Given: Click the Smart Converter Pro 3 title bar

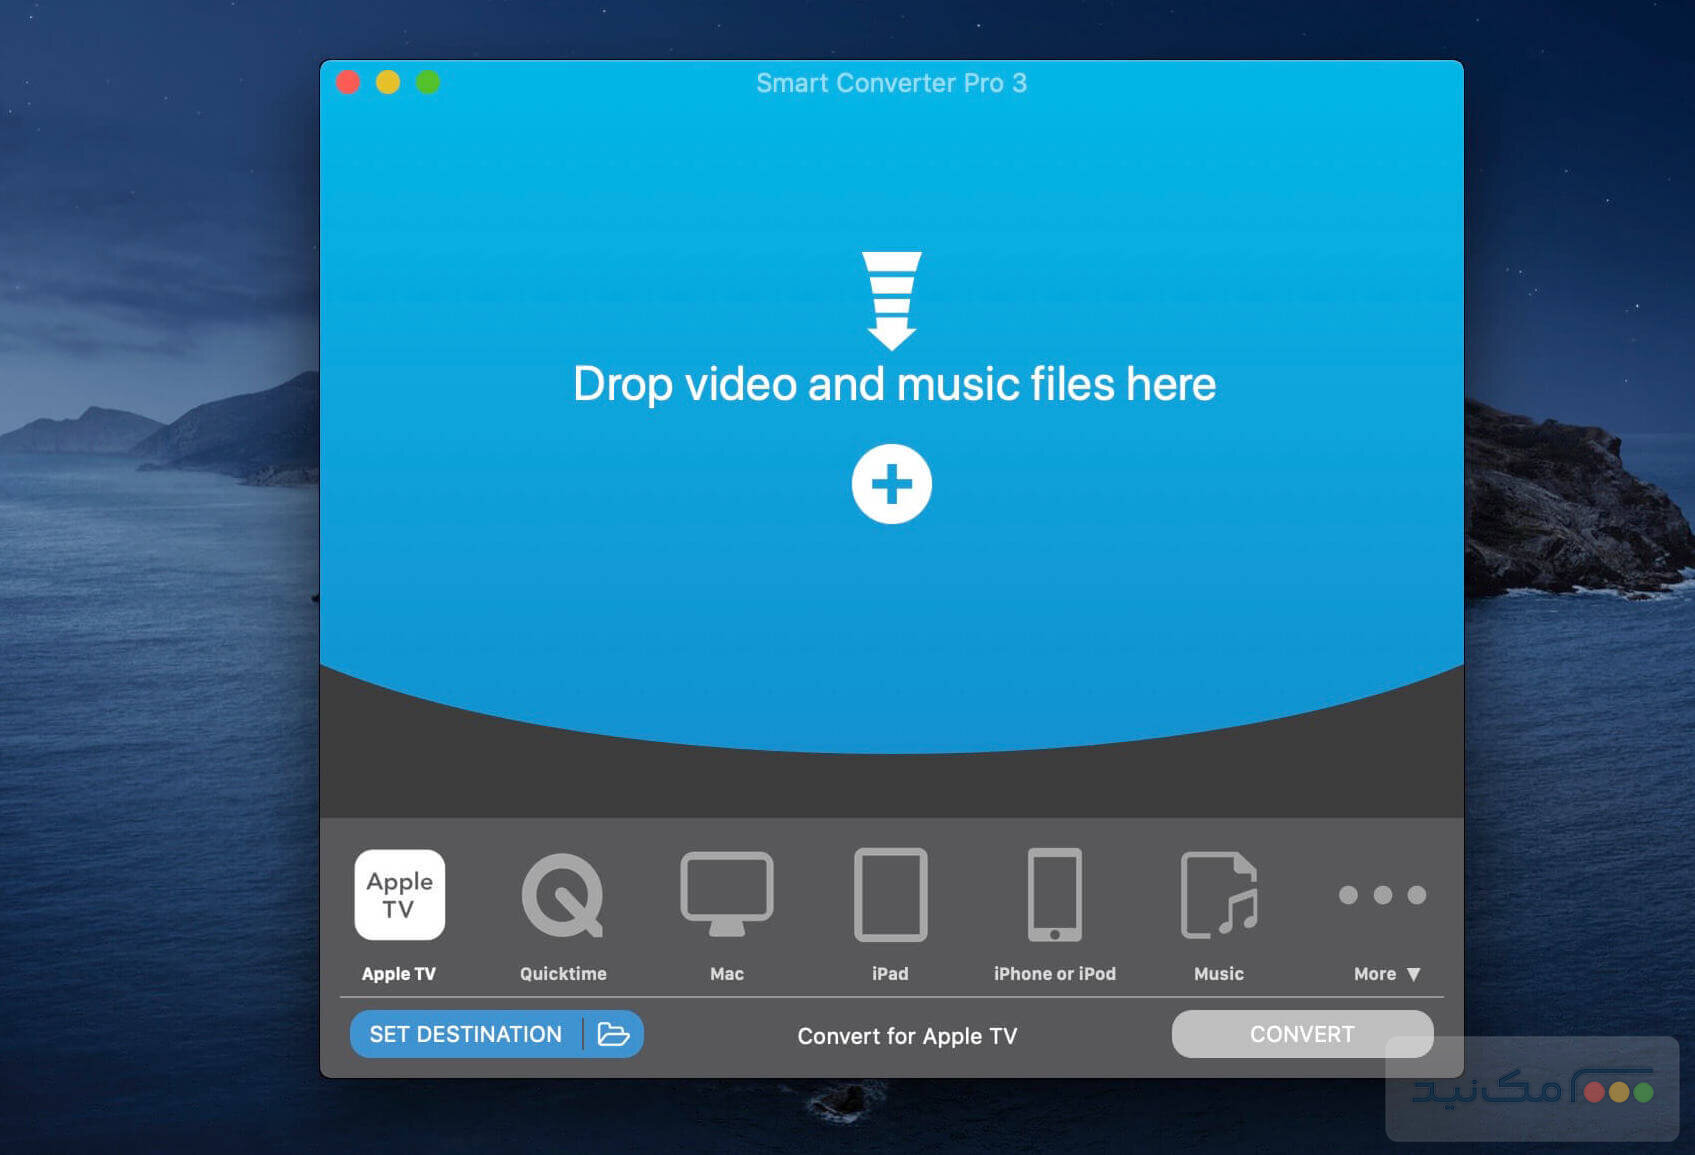Looking at the screenshot, I should pos(893,83).
